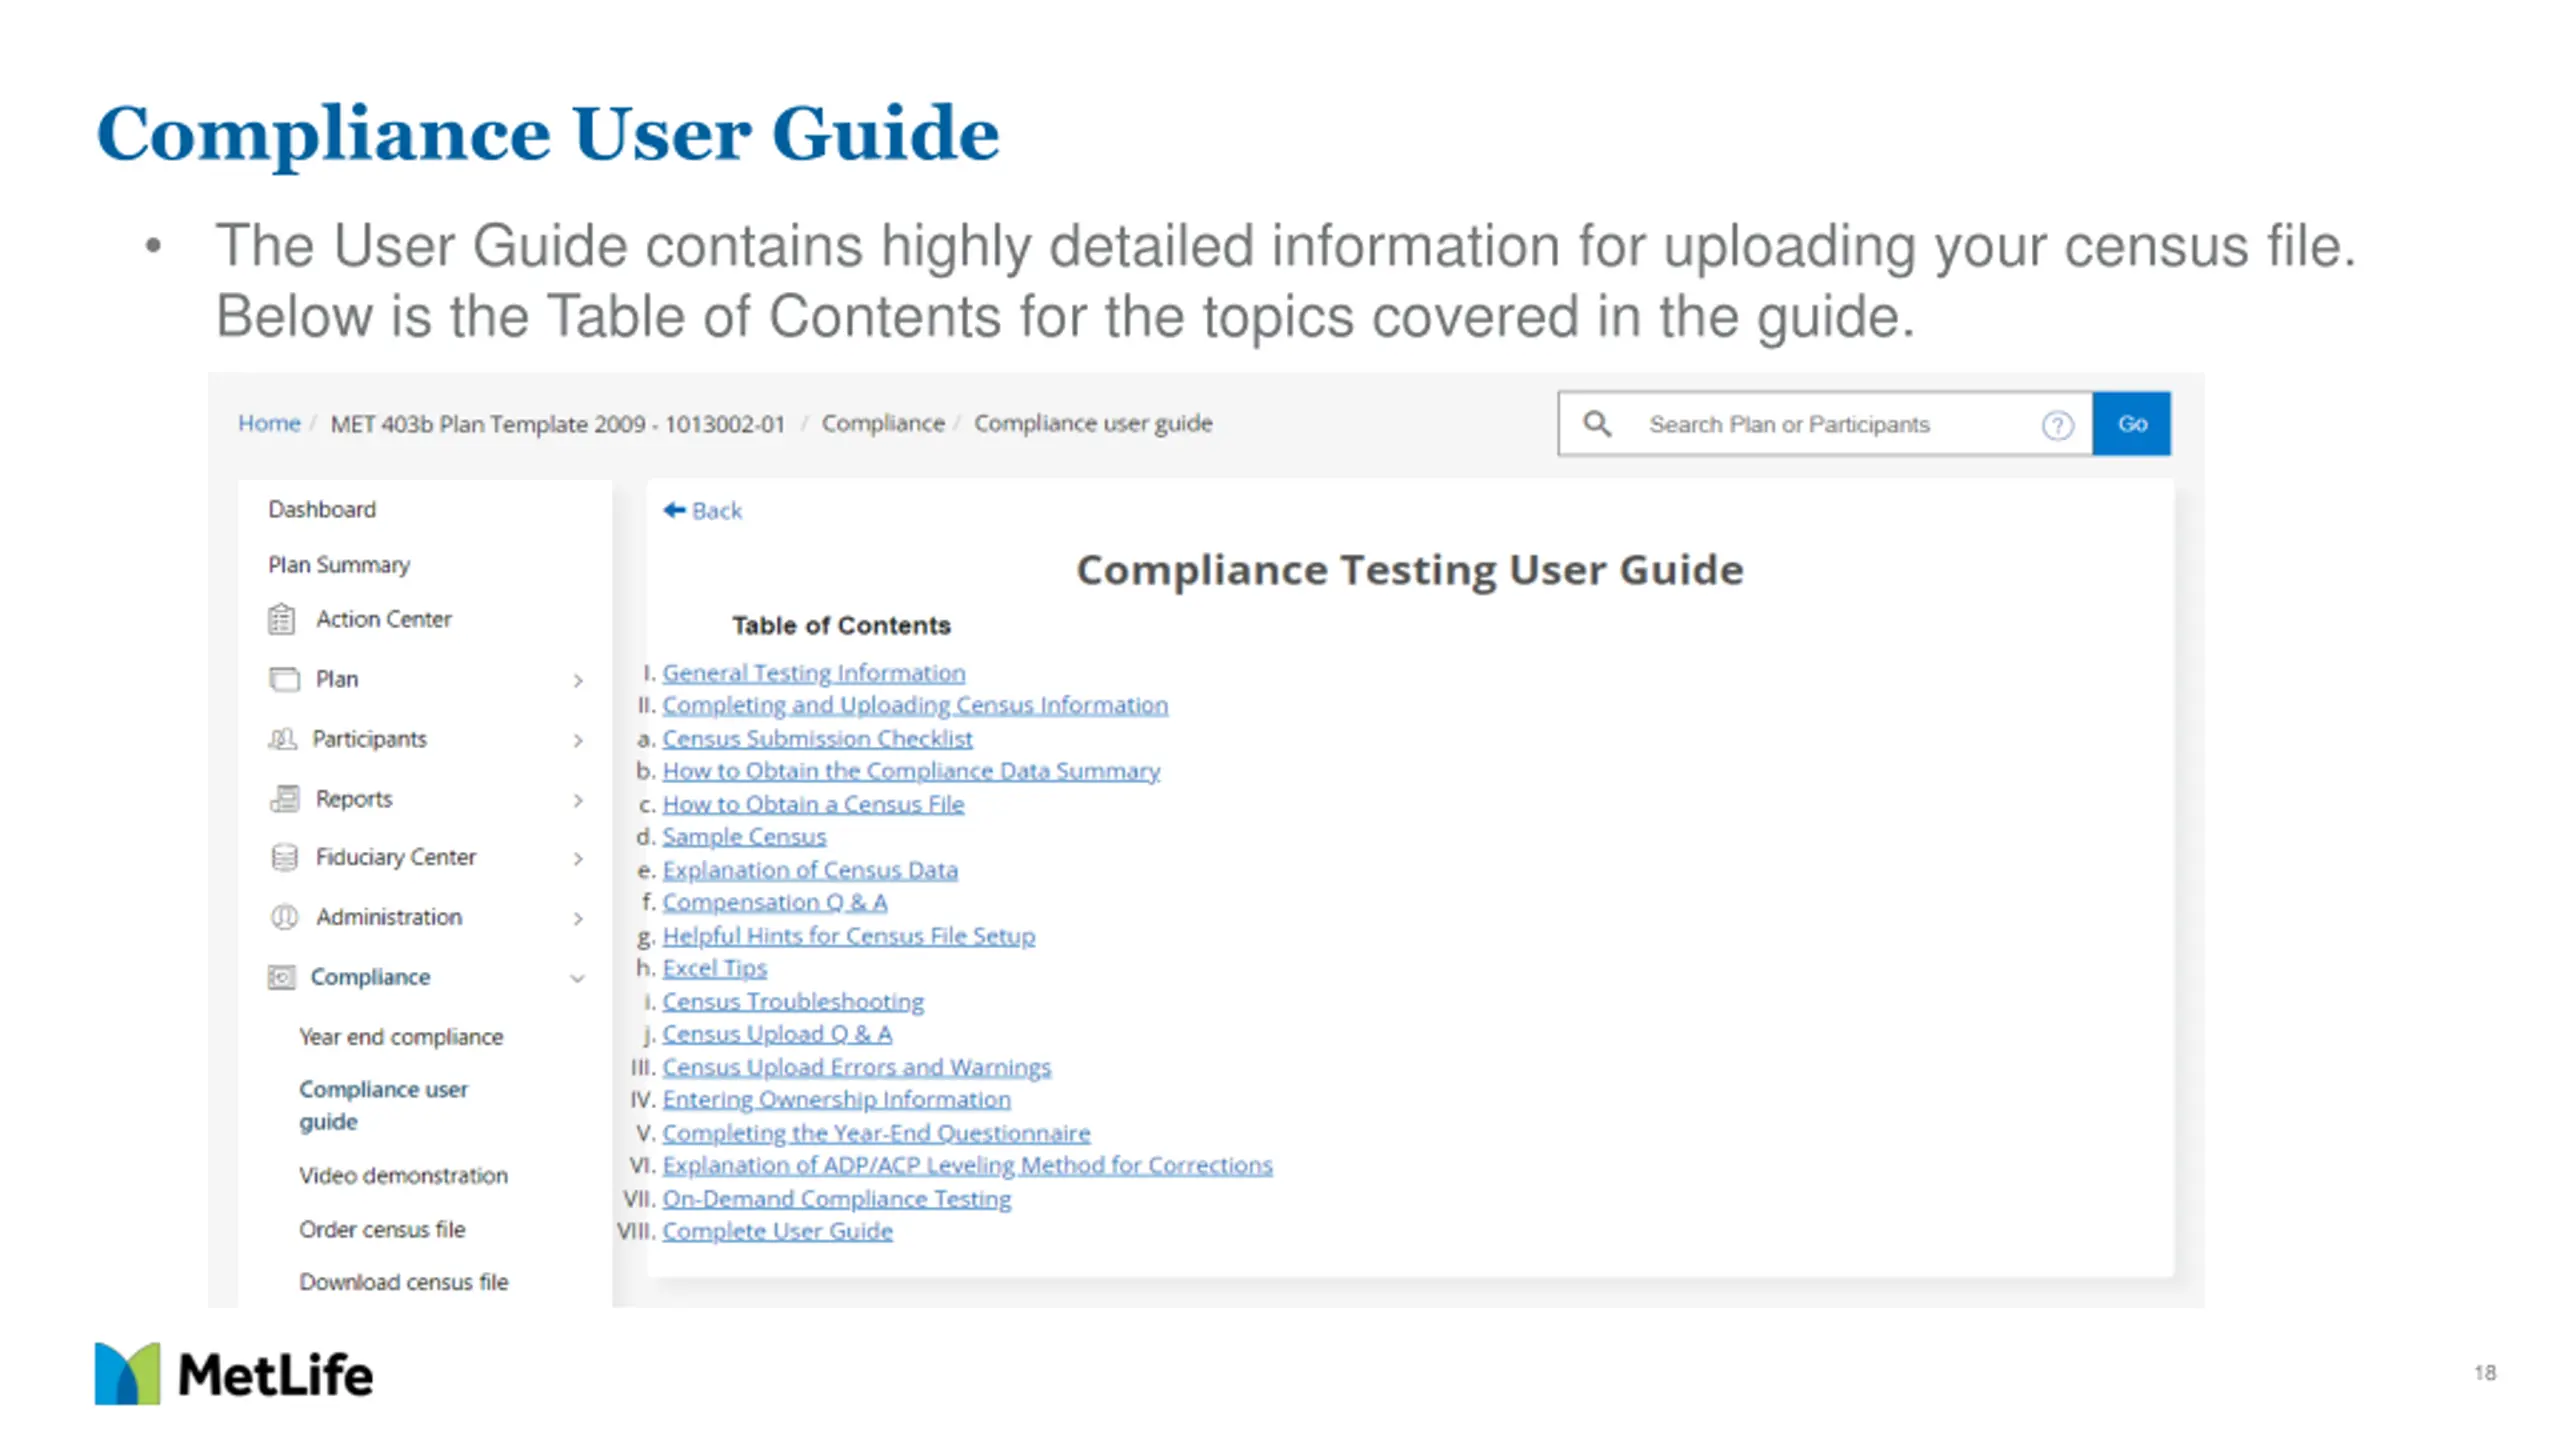Click the Administration icon in sidebar
The height and width of the screenshot is (1440, 2560).
(284, 917)
